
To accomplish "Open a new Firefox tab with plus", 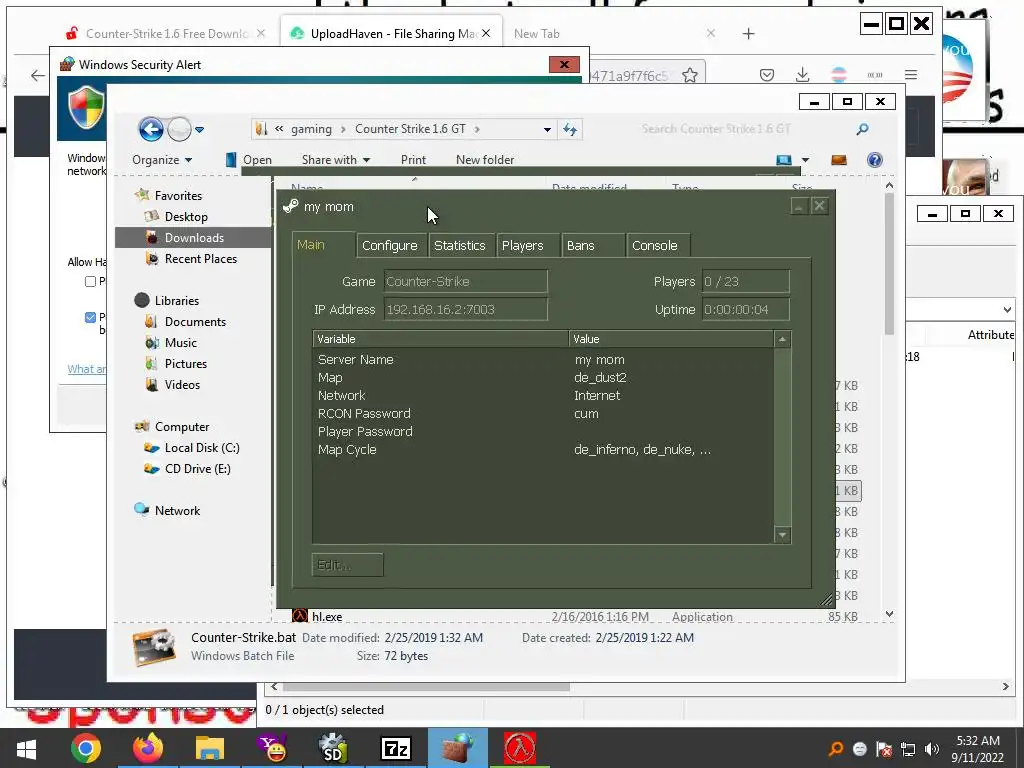I will point(748,33).
